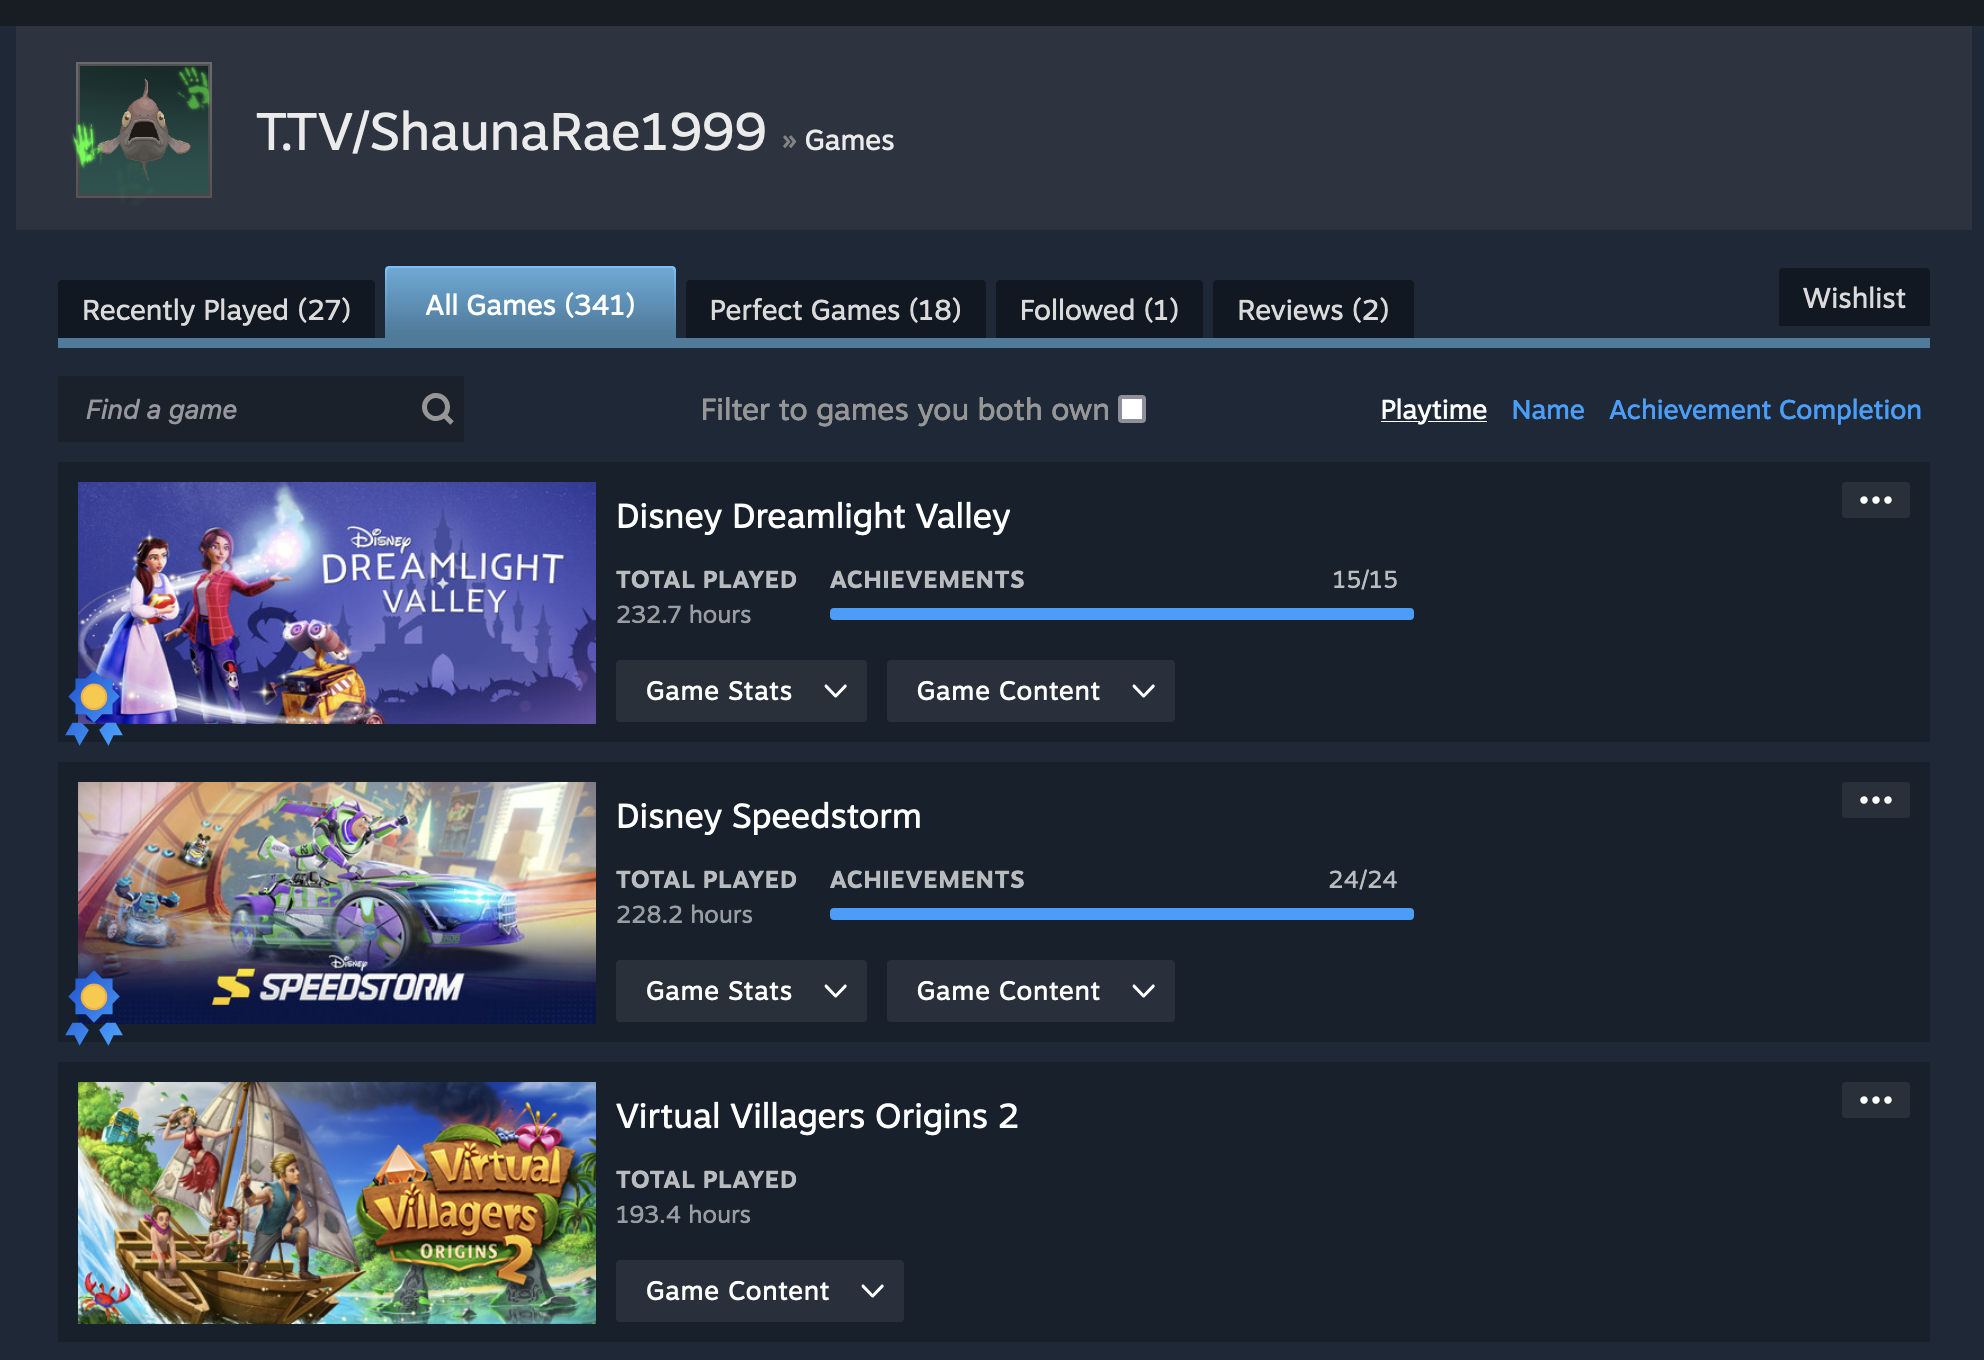Screen dimensions: 1984x1360
Task: Click the ACHIEVEMENTS label under Disney Speedstorm
Action: (927, 879)
